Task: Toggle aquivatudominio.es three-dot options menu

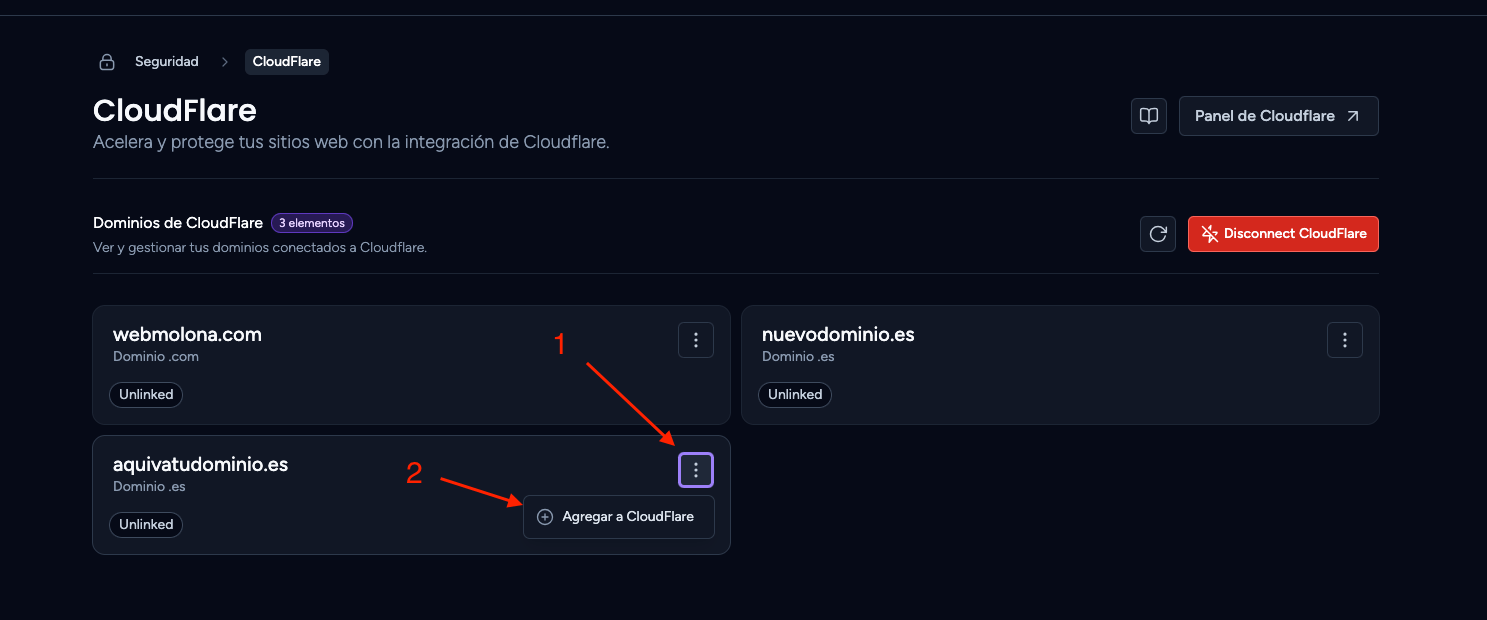Action: pyautogui.click(x=696, y=470)
